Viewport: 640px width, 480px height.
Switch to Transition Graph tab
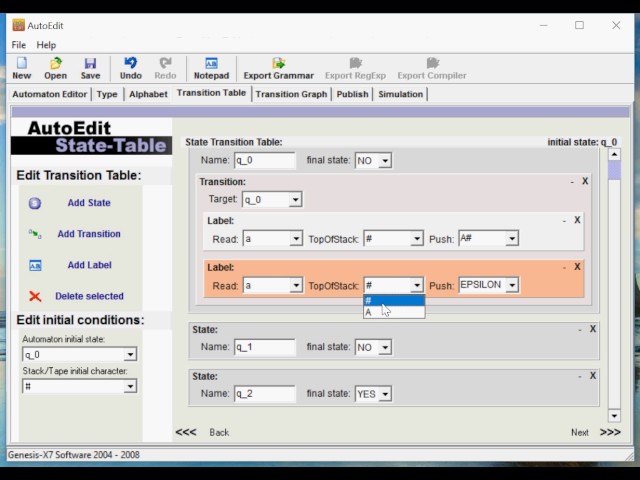pos(291,94)
